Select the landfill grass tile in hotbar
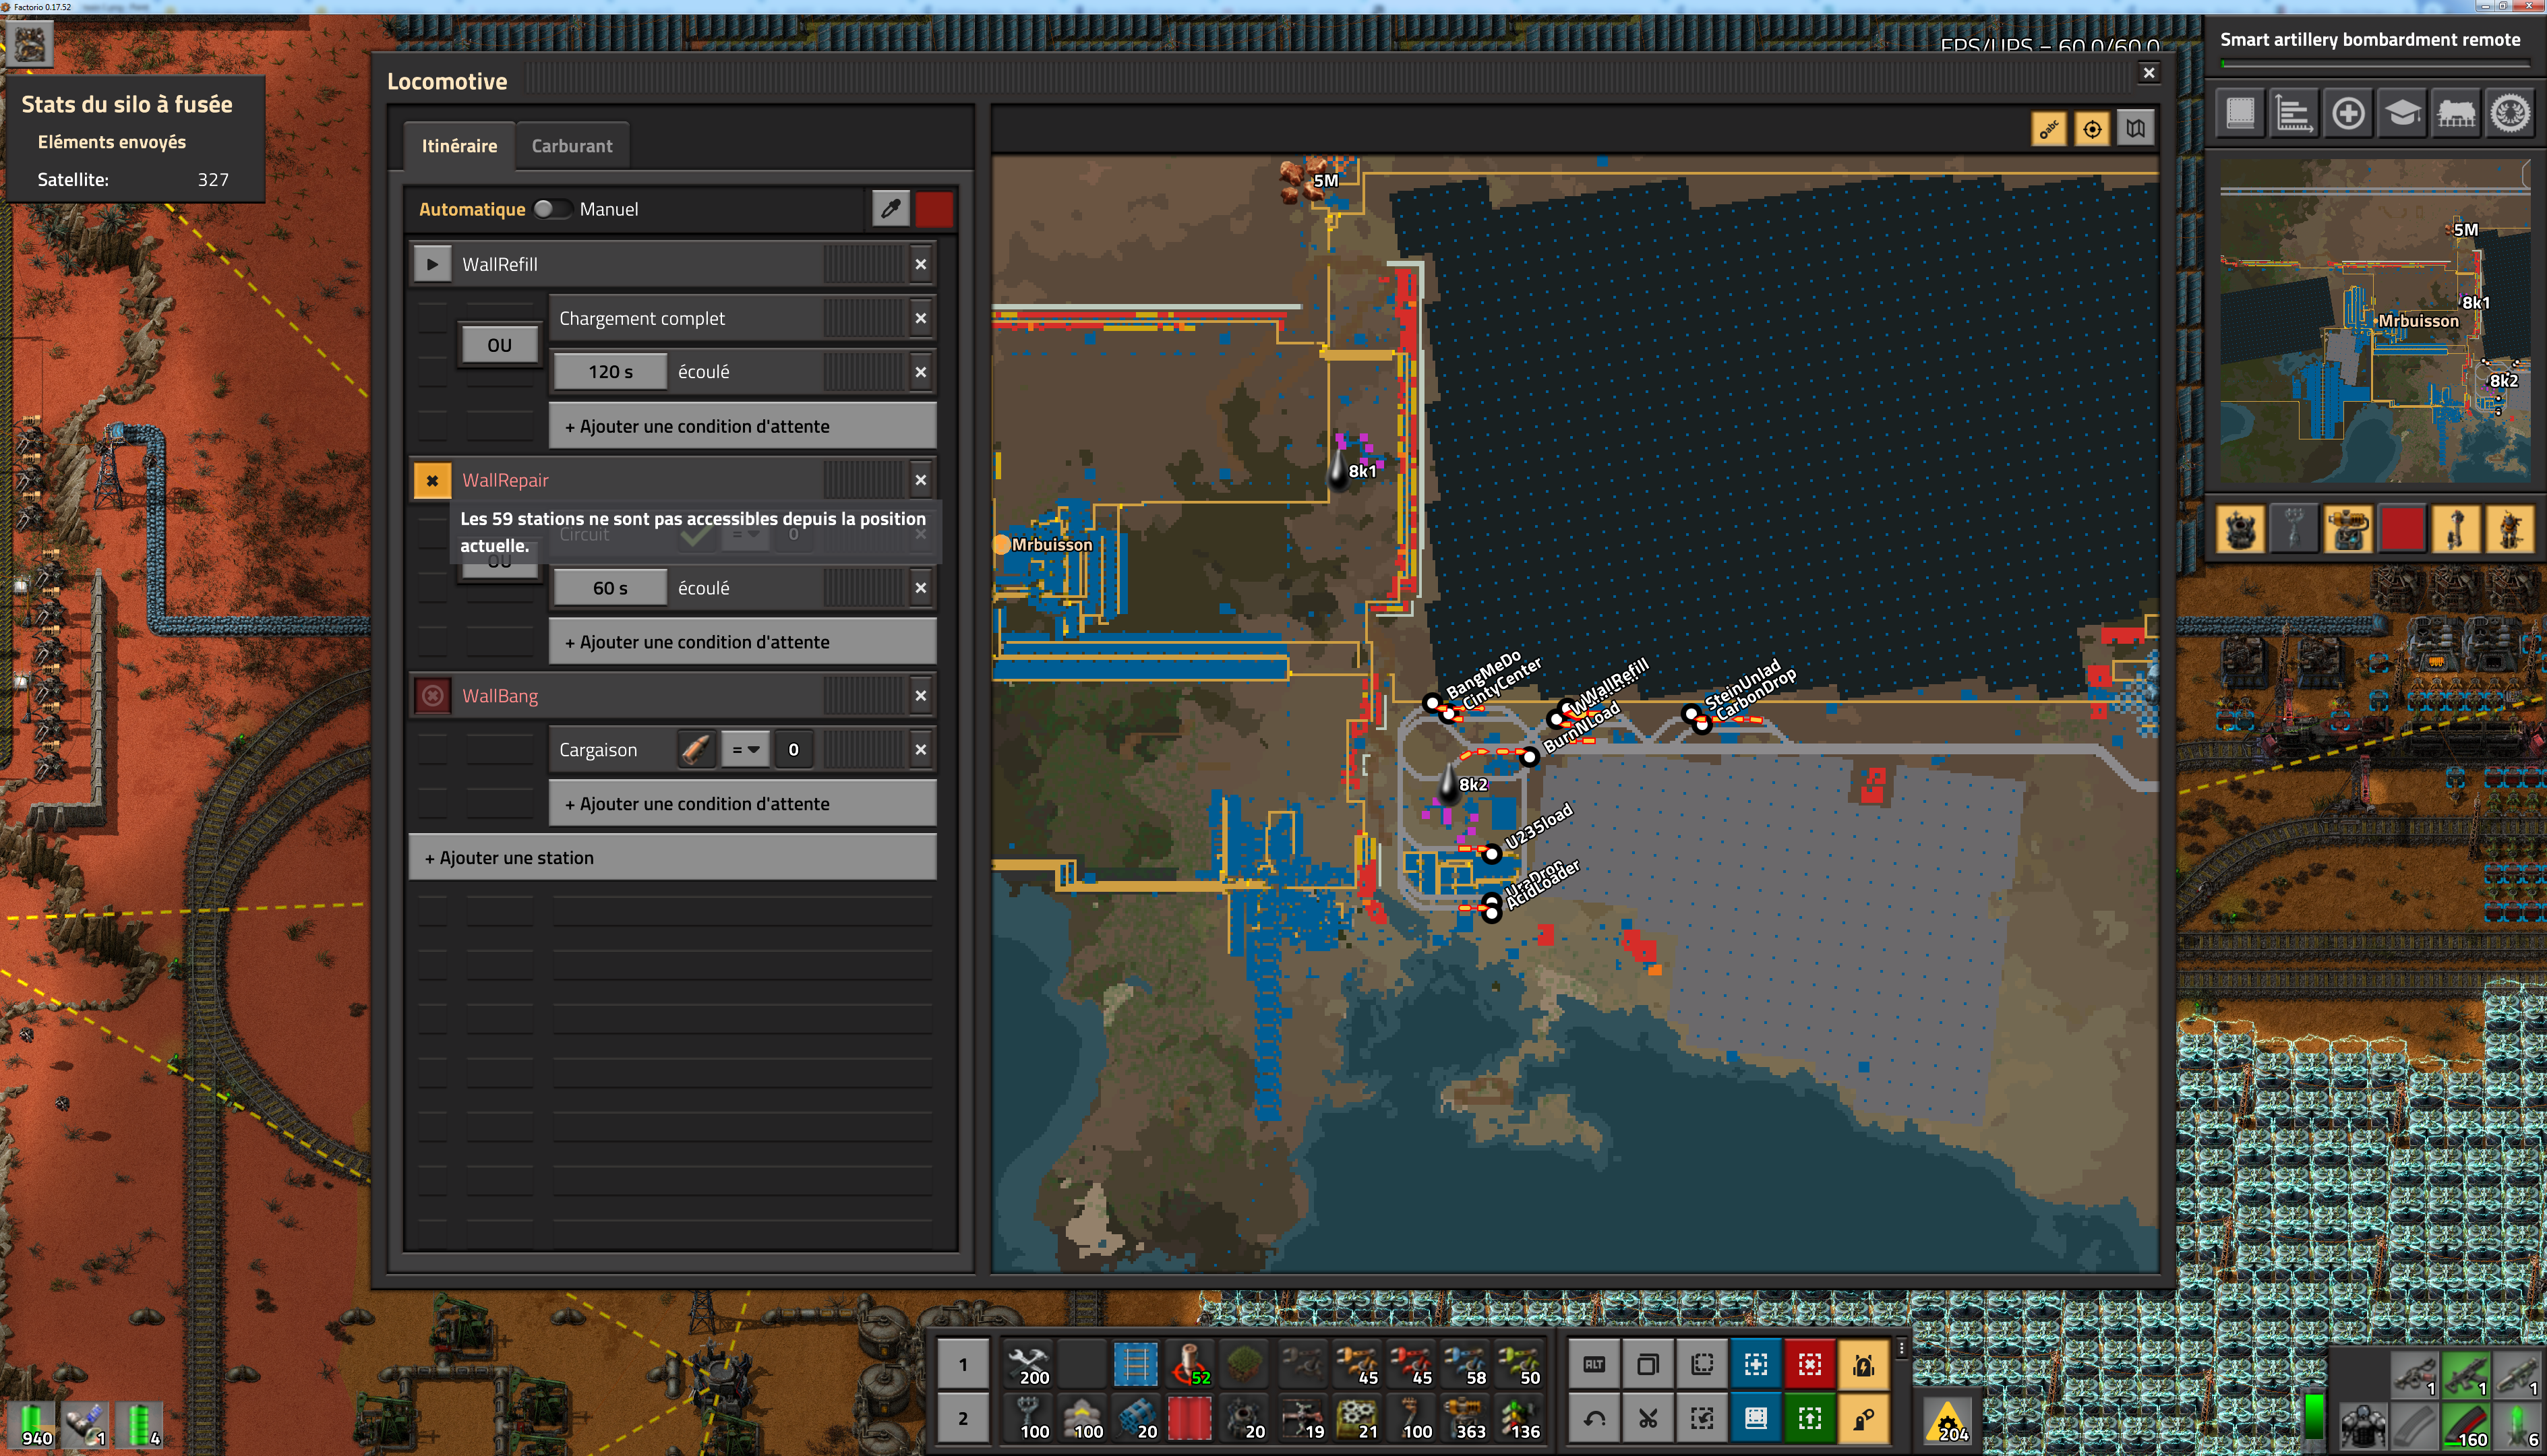This screenshot has height=1456, width=2547. [1243, 1364]
